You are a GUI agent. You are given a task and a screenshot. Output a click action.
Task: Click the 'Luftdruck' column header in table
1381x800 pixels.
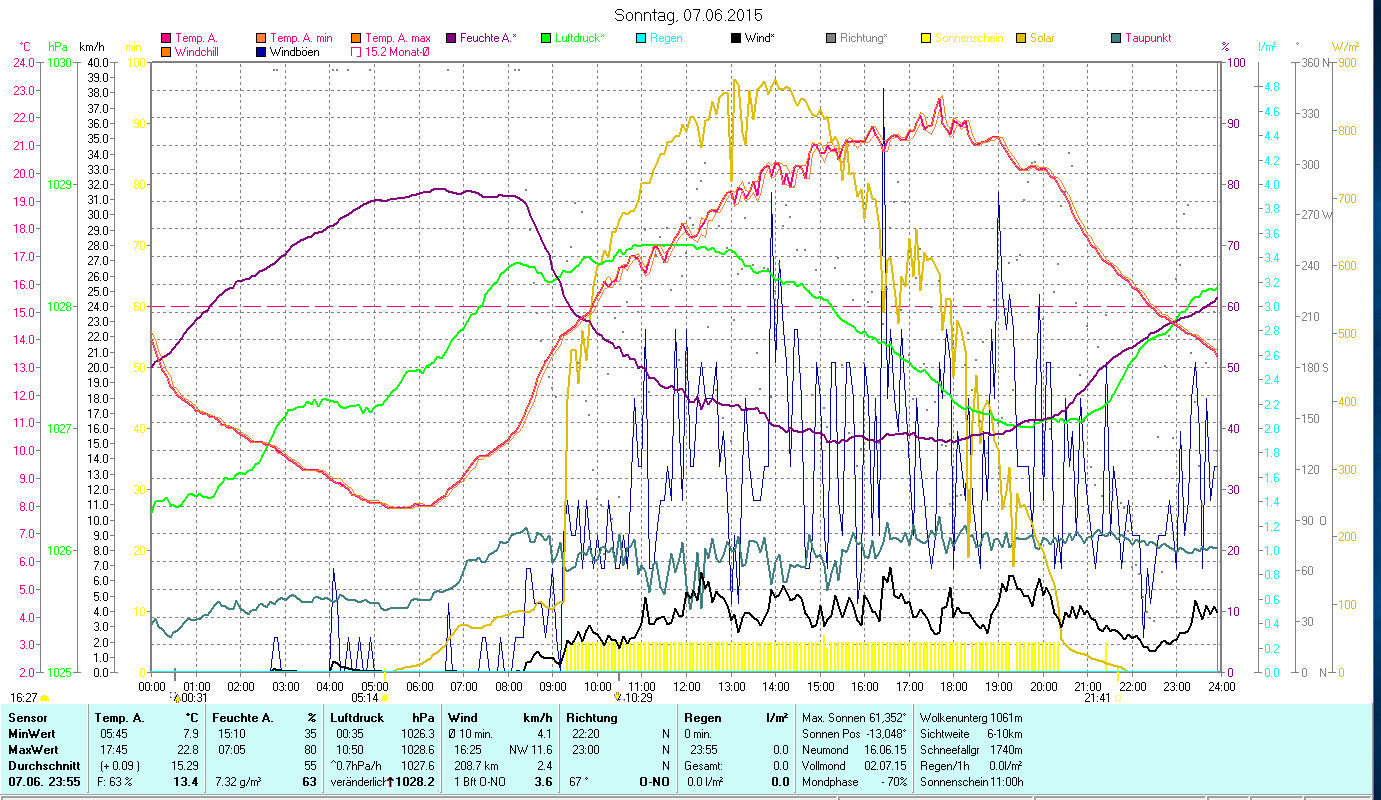(x=358, y=717)
